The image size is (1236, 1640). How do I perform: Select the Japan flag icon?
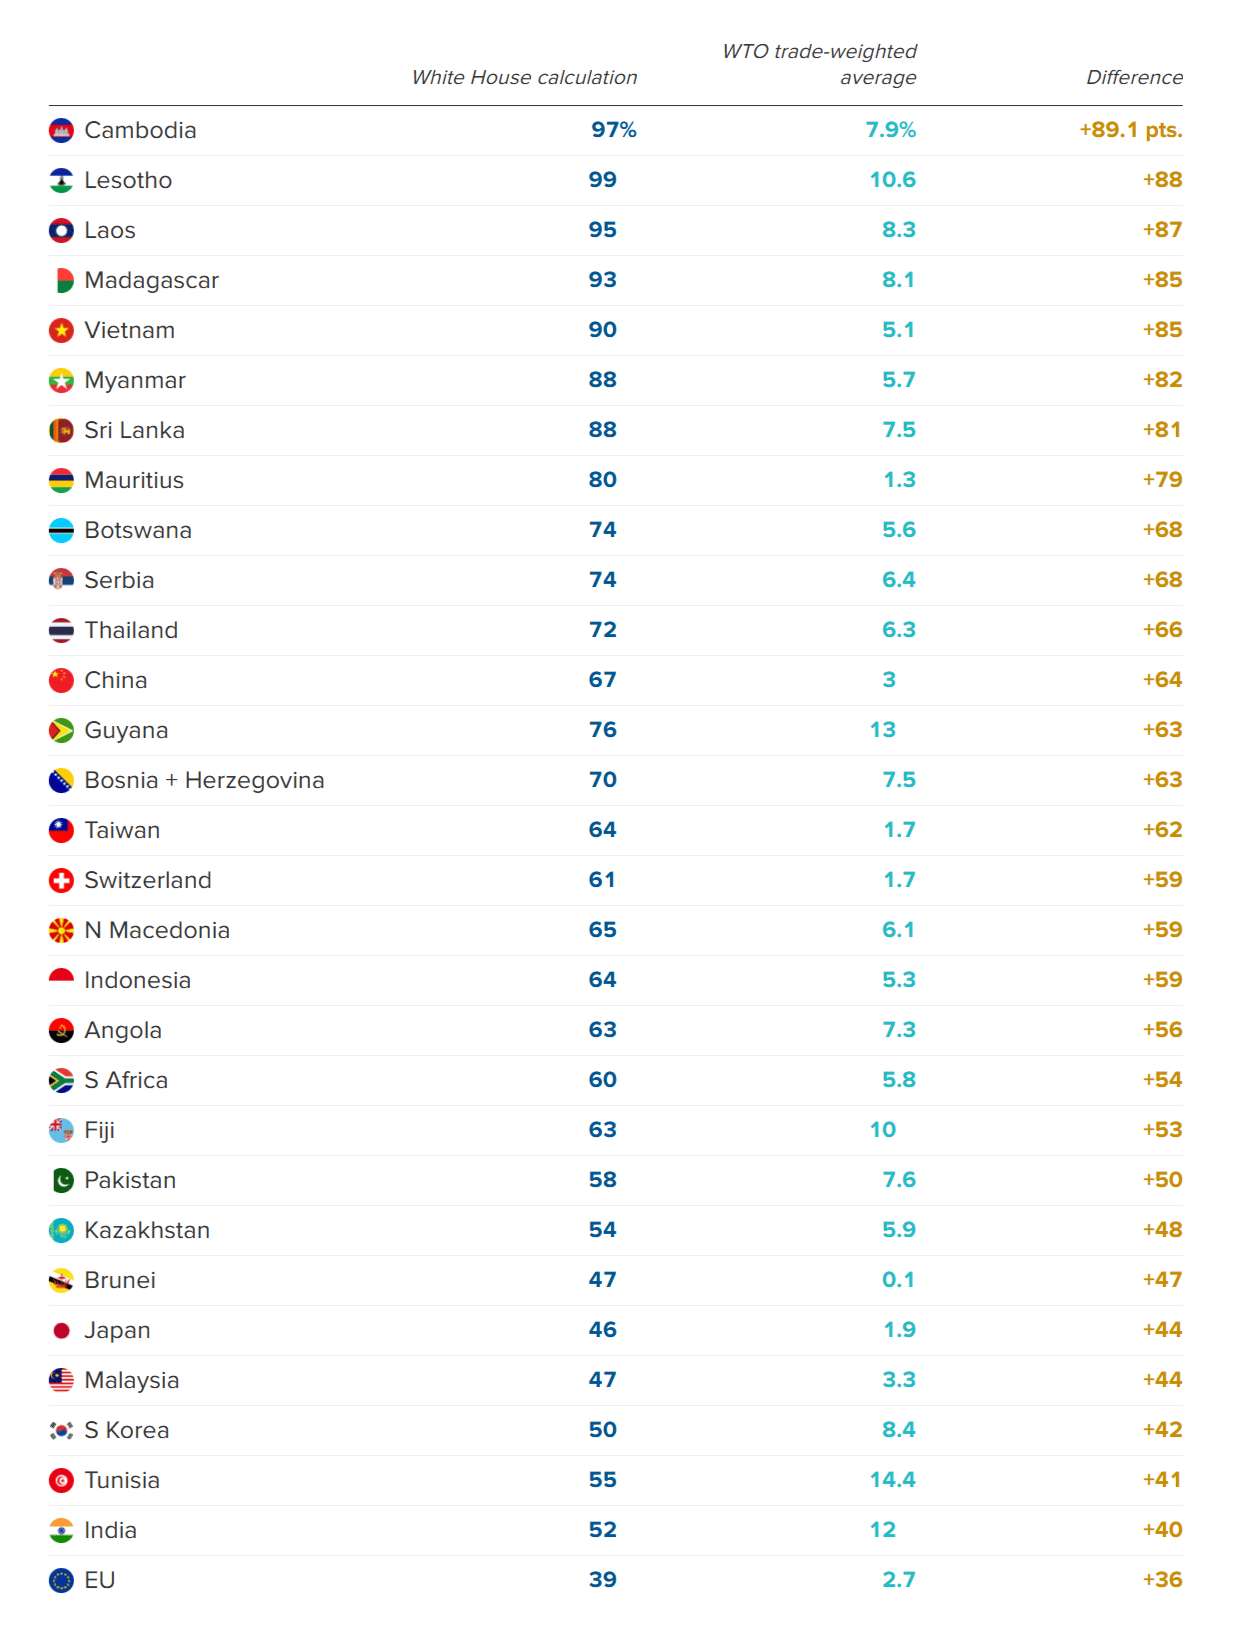(x=61, y=1330)
